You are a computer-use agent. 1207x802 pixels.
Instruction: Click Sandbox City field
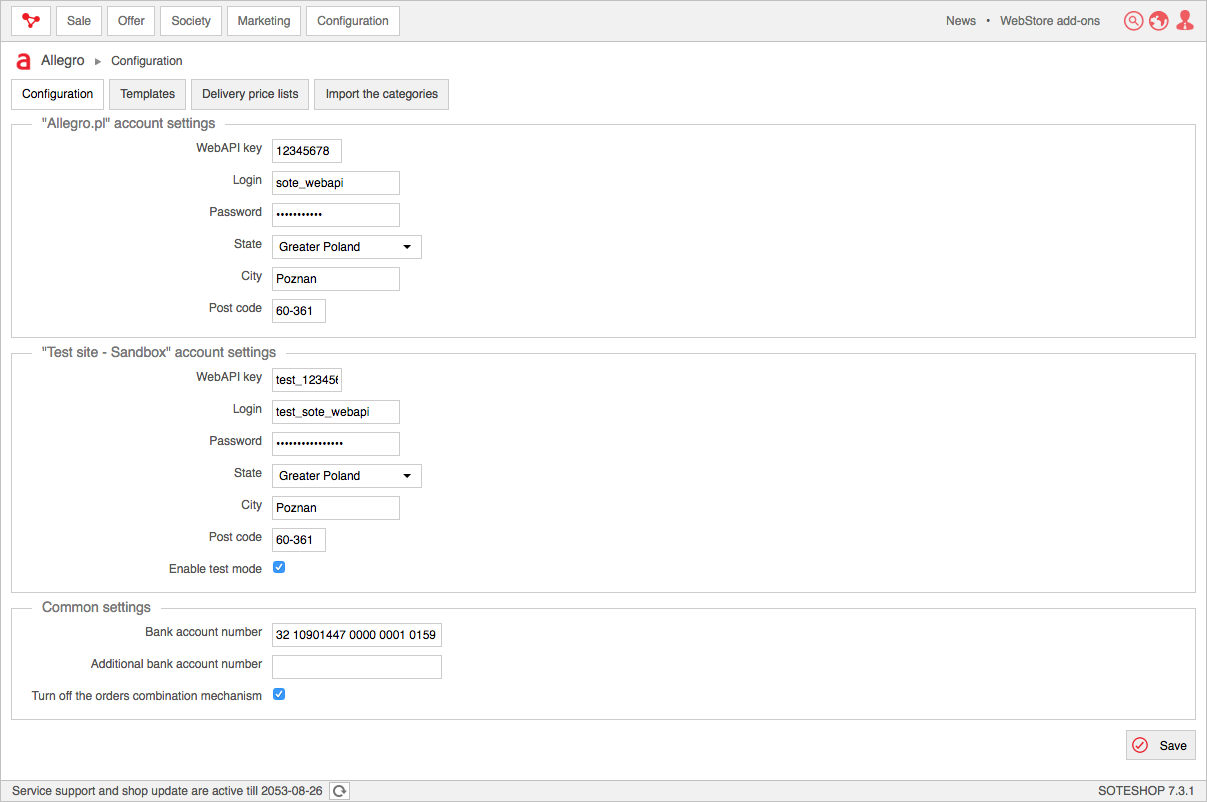[336, 508]
